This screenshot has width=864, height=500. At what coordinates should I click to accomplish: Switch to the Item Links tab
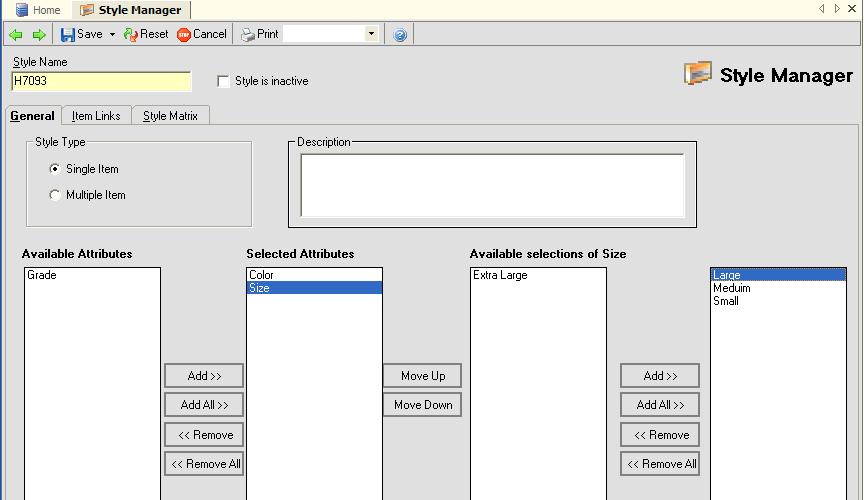(96, 116)
